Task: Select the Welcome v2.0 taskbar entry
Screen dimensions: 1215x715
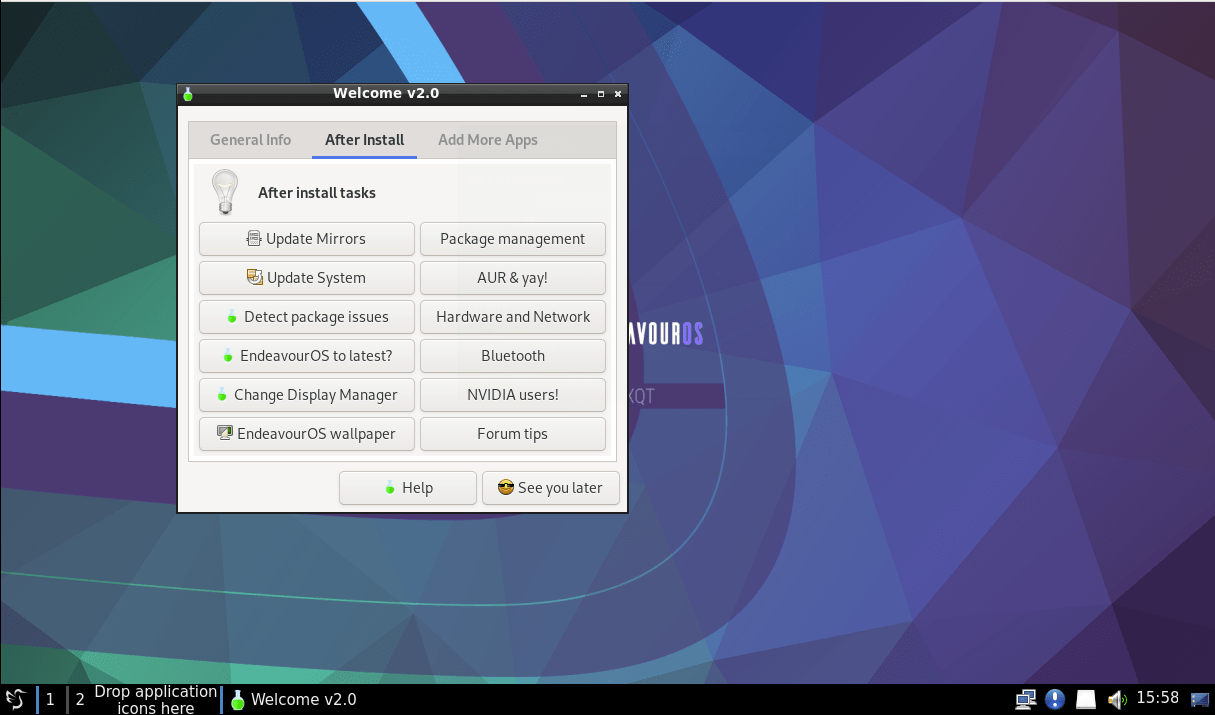Action: pyautogui.click(x=294, y=699)
